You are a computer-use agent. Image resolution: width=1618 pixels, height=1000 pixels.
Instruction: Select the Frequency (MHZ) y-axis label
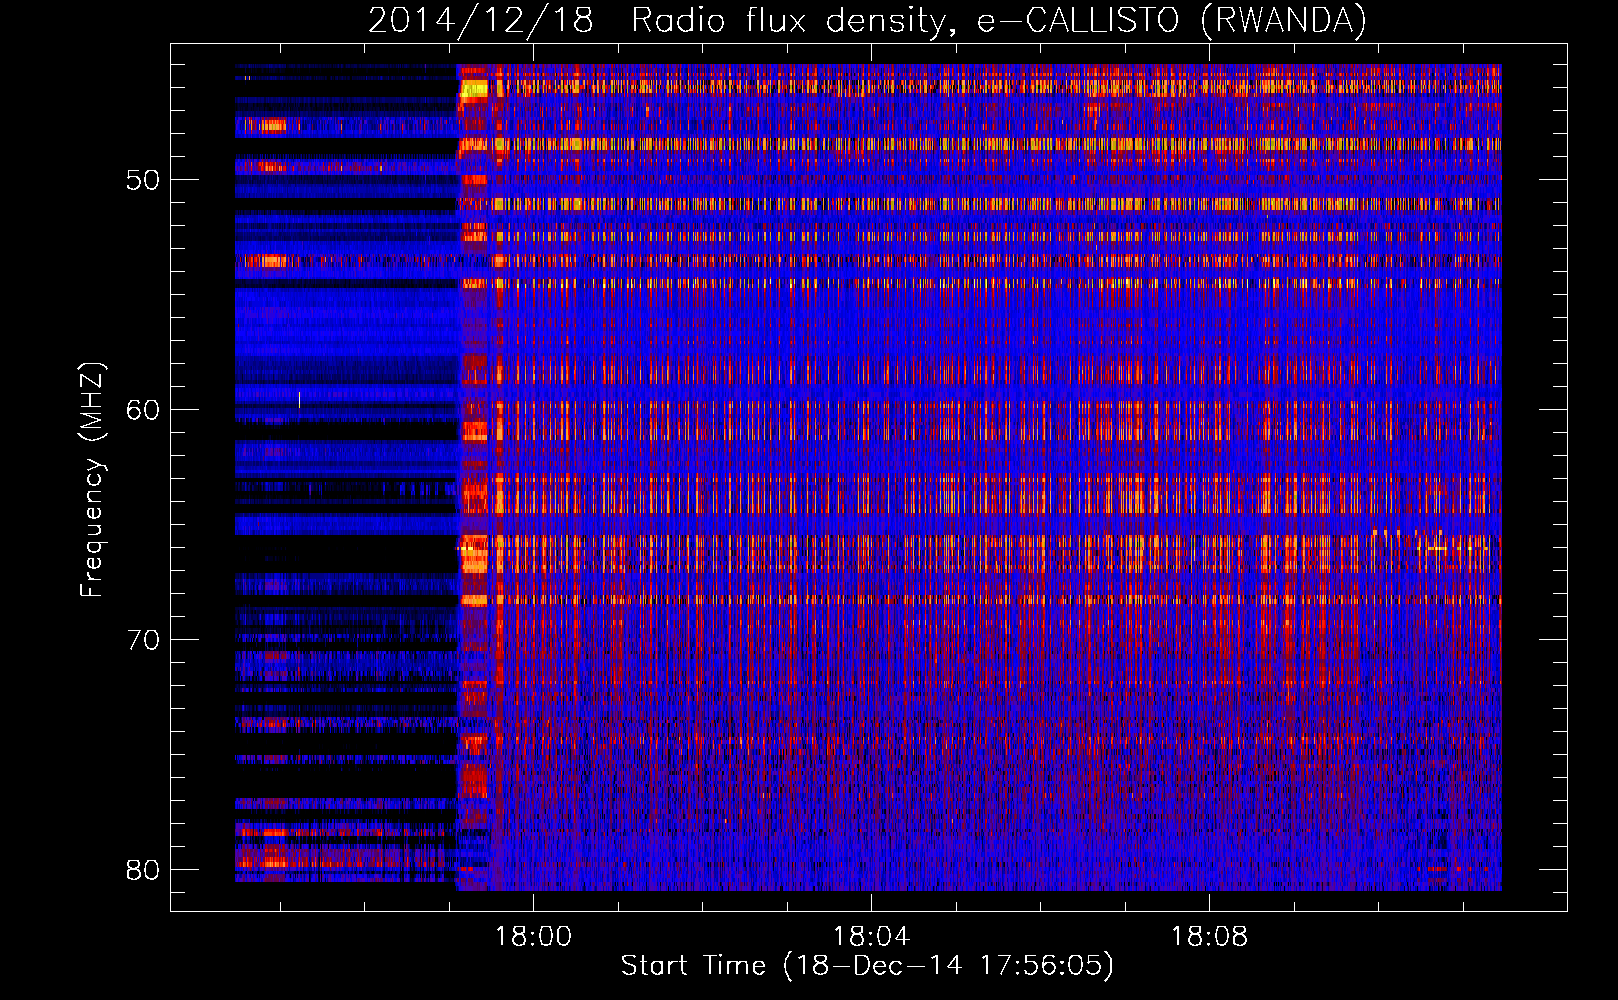click(91, 479)
